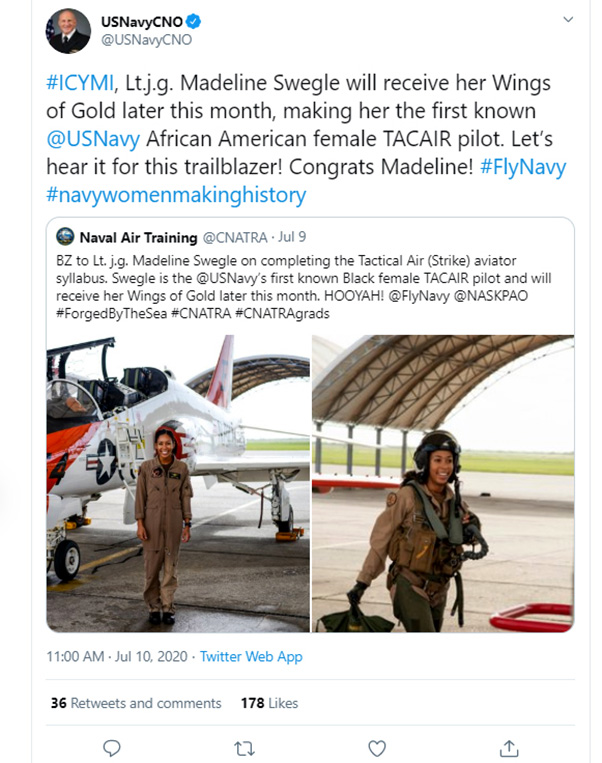Click the Twitter Web App link
This screenshot has width=602, height=763.
point(251,656)
